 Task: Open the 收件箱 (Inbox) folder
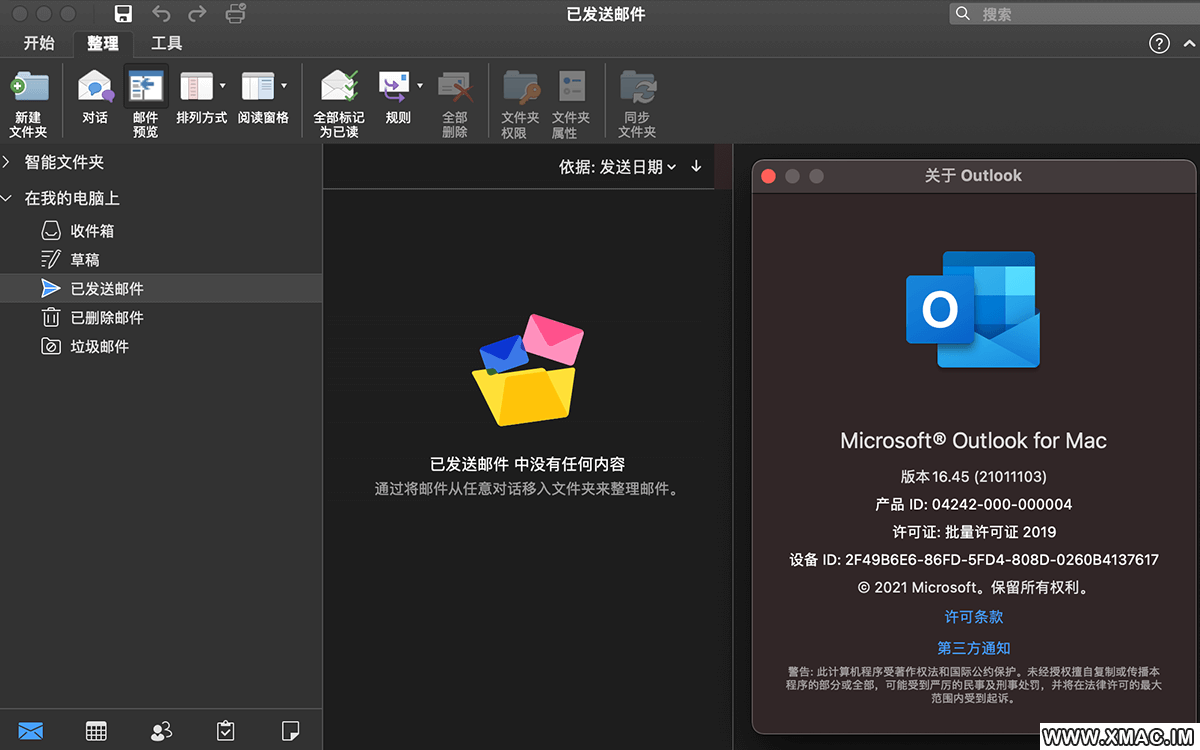tap(161, 231)
